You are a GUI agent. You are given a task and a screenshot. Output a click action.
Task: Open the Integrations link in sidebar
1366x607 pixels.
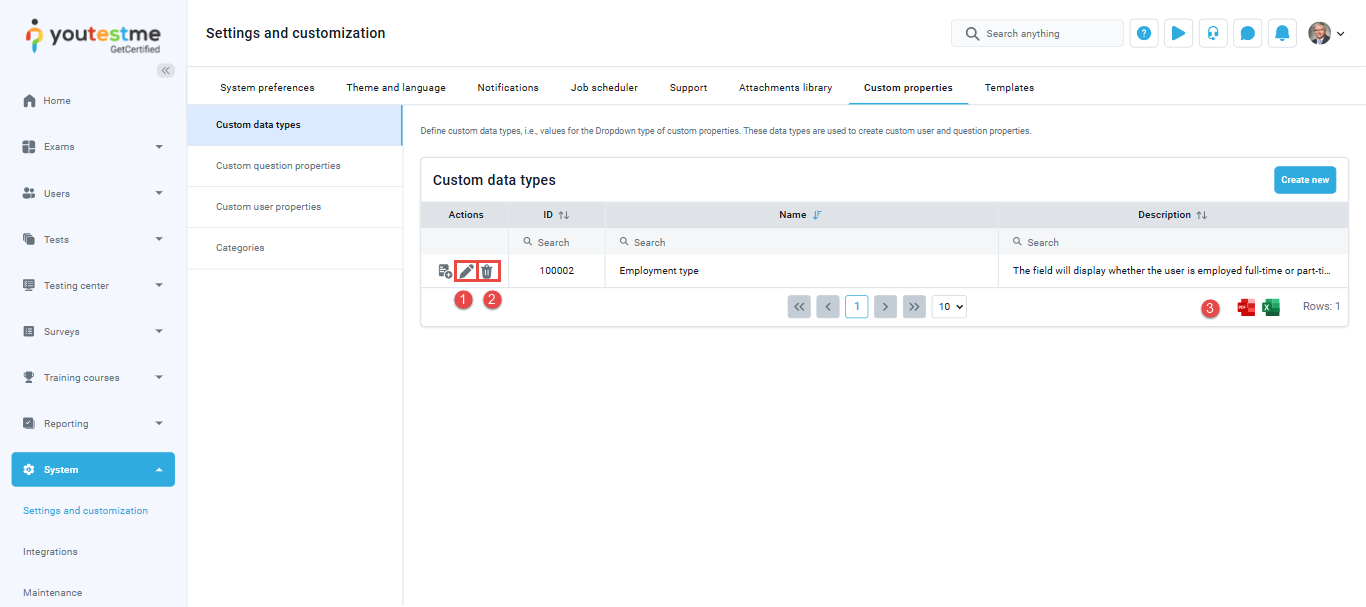50,552
